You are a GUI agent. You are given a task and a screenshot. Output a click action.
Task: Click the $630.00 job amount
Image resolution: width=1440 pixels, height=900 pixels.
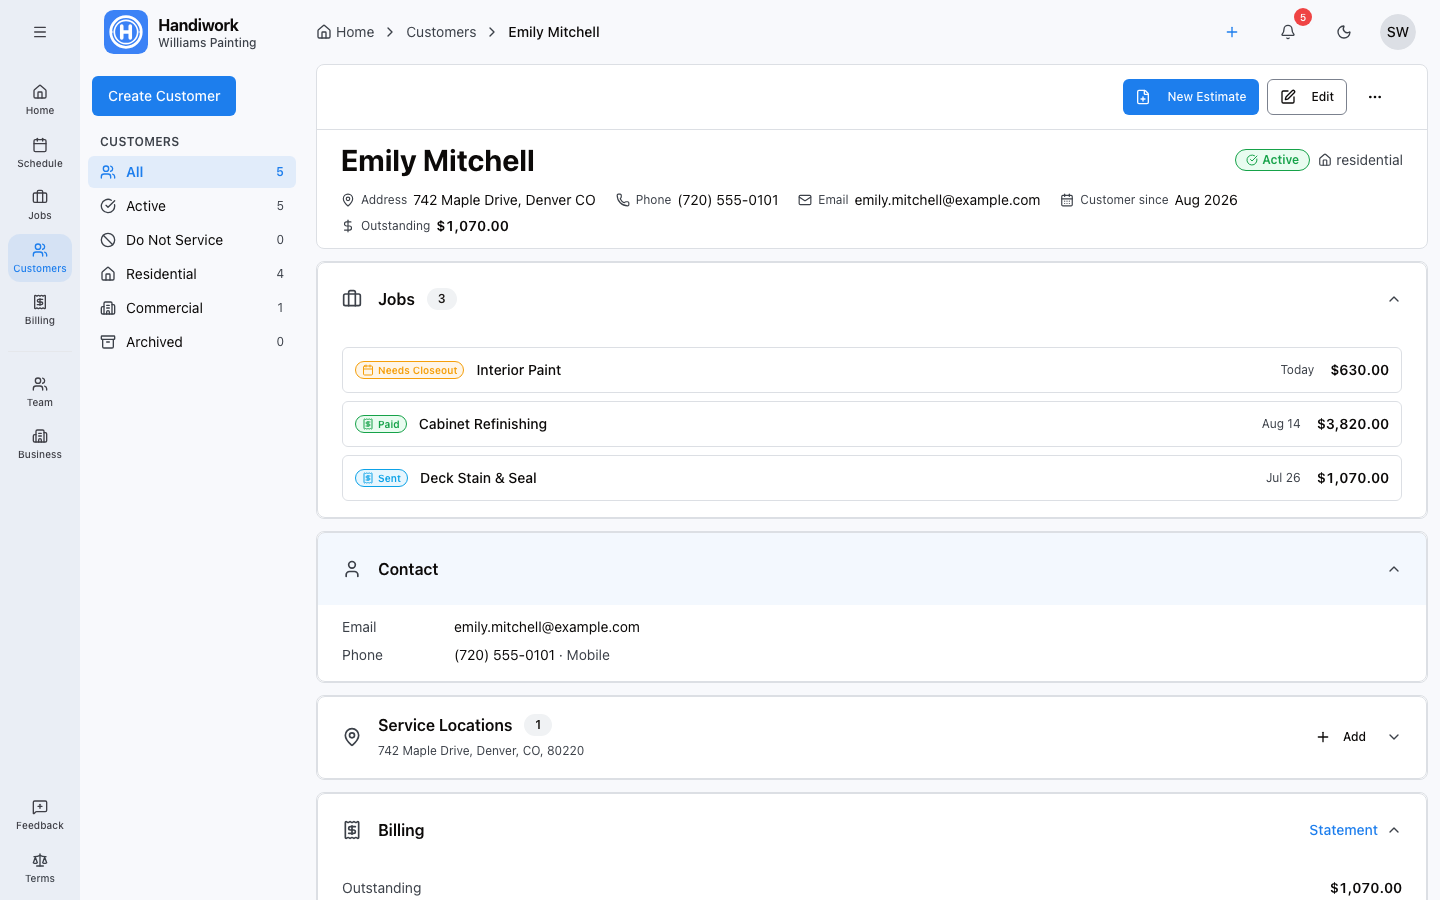(x=1360, y=370)
